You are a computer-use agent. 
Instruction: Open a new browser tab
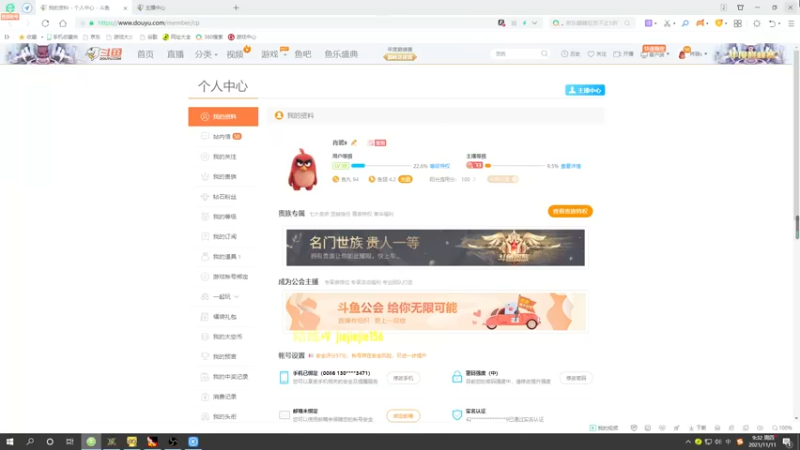coord(236,8)
